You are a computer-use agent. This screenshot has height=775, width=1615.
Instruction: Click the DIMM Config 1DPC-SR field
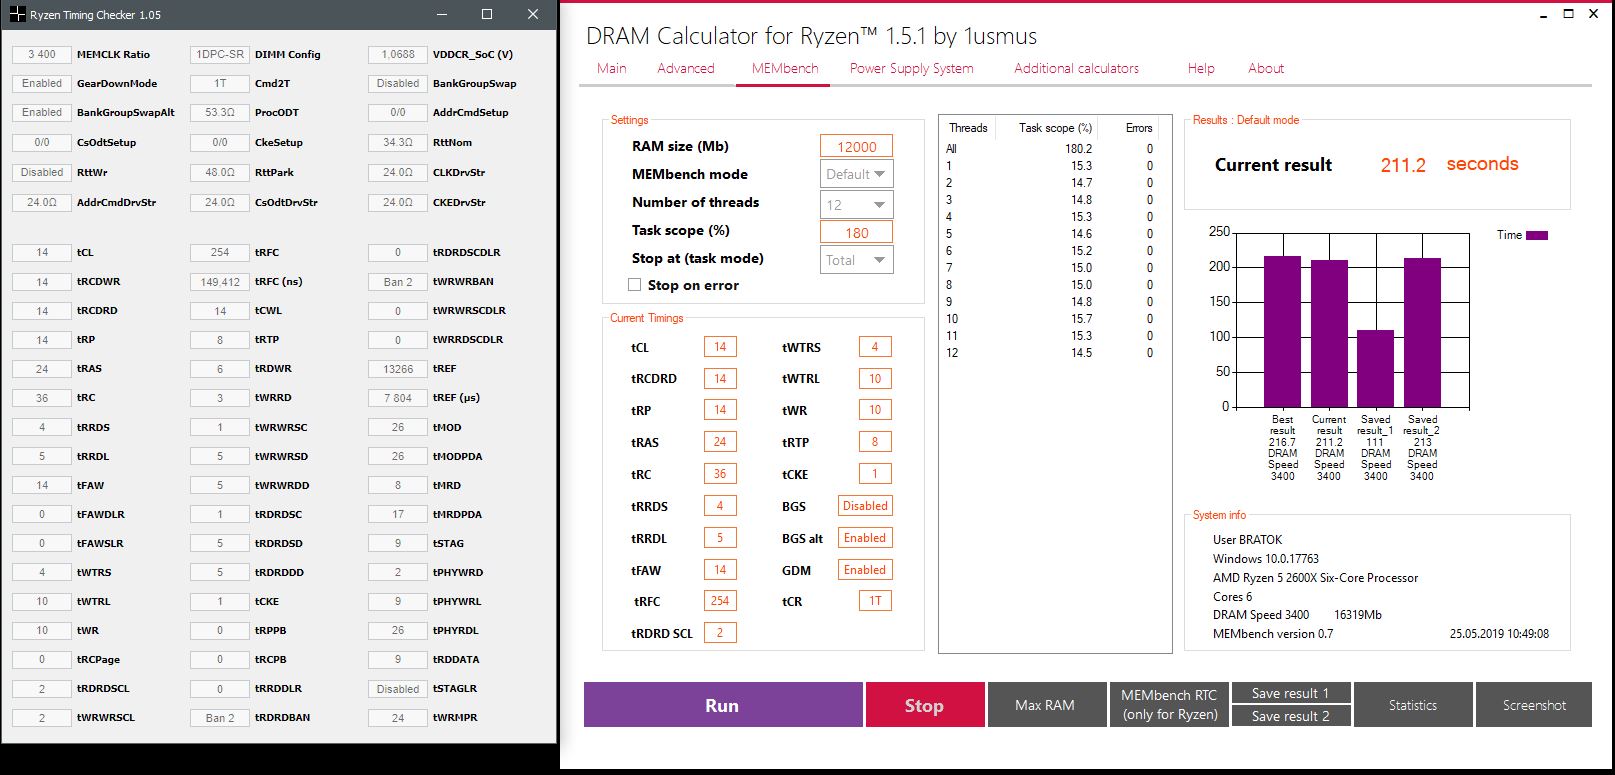coord(220,55)
